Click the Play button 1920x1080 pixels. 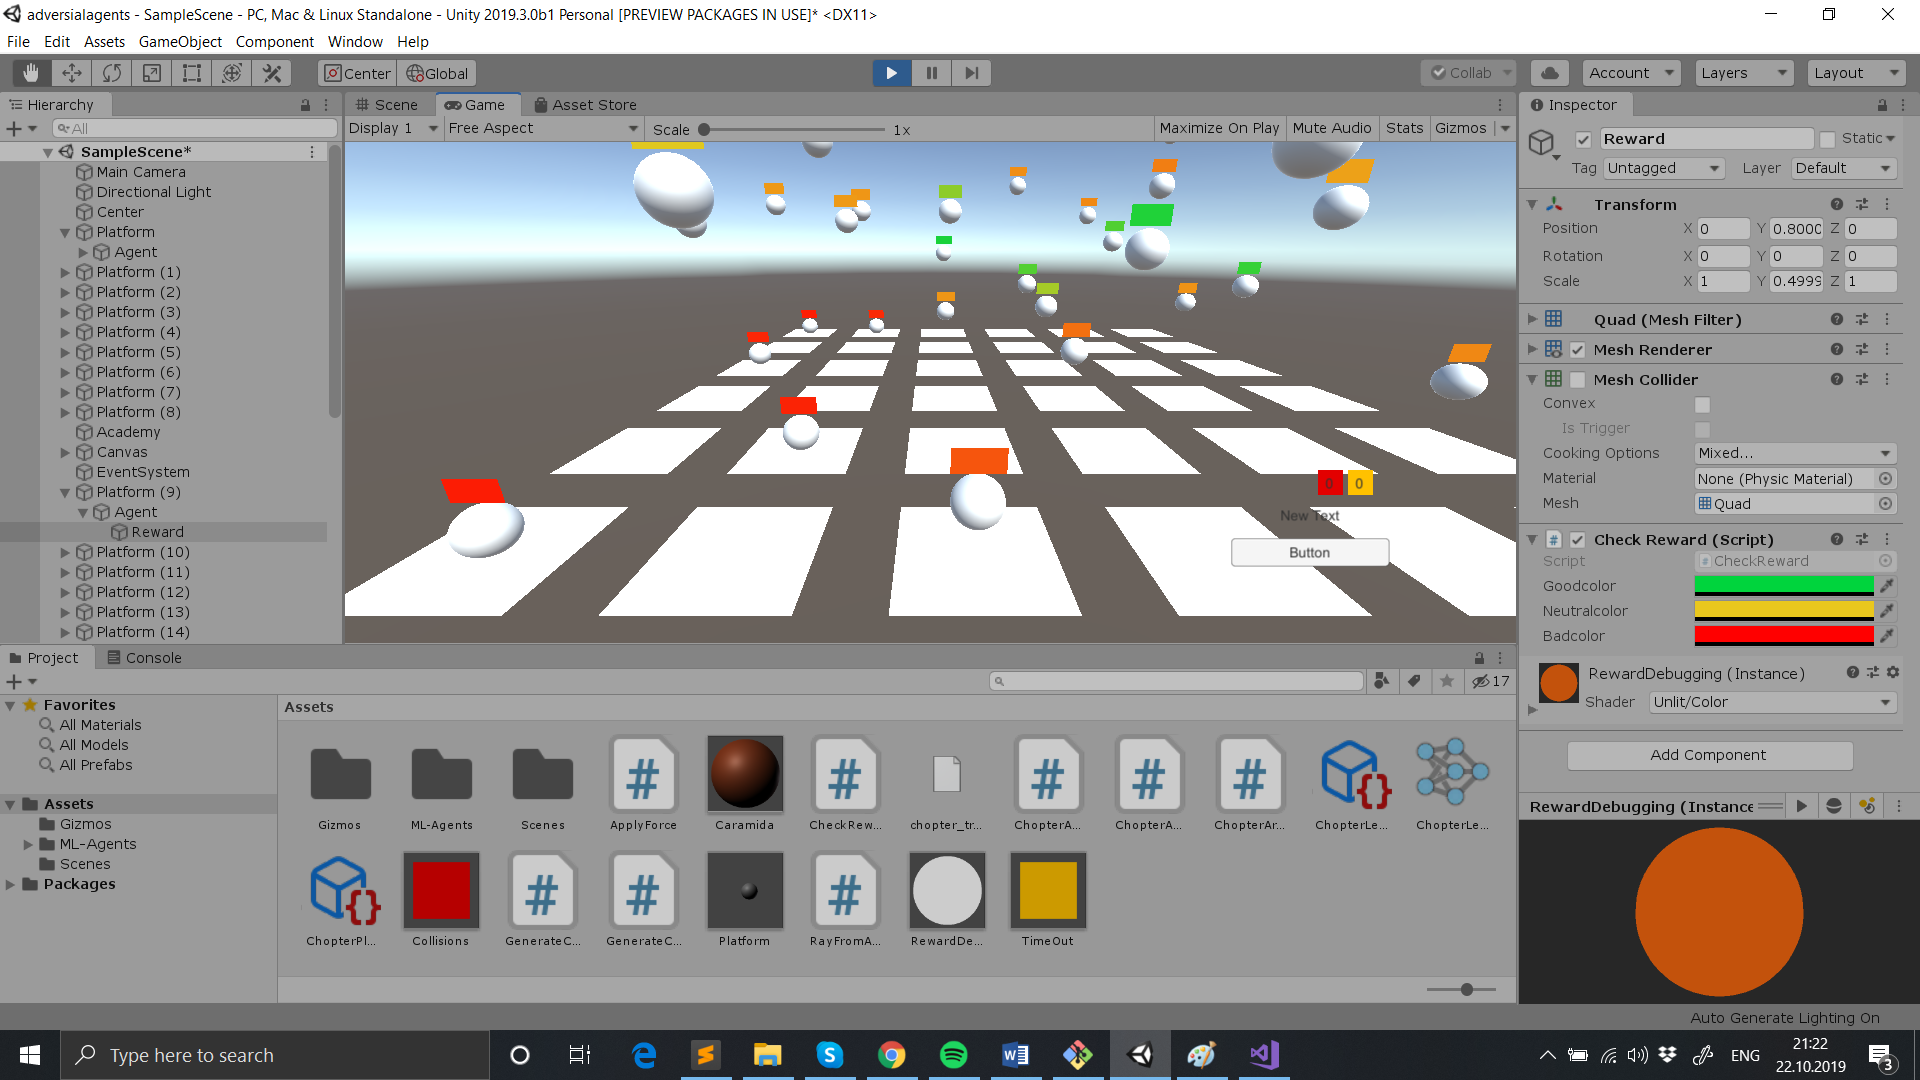coord(891,73)
